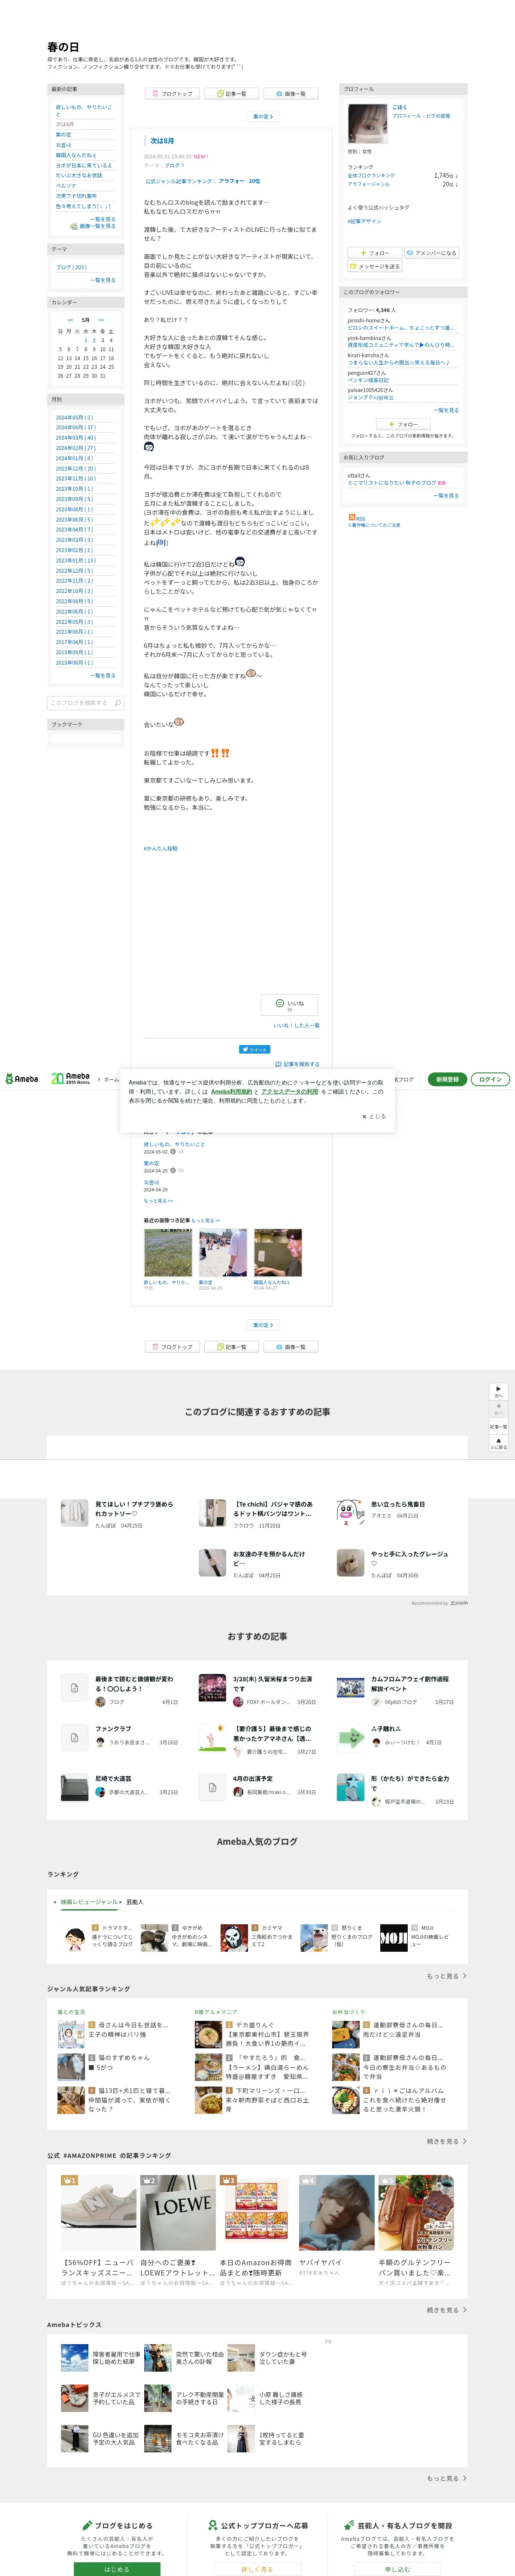Viewport: 515px width, 2576px height.
Task: Open いいね！した人一覧 link
Action: pos(297,1025)
